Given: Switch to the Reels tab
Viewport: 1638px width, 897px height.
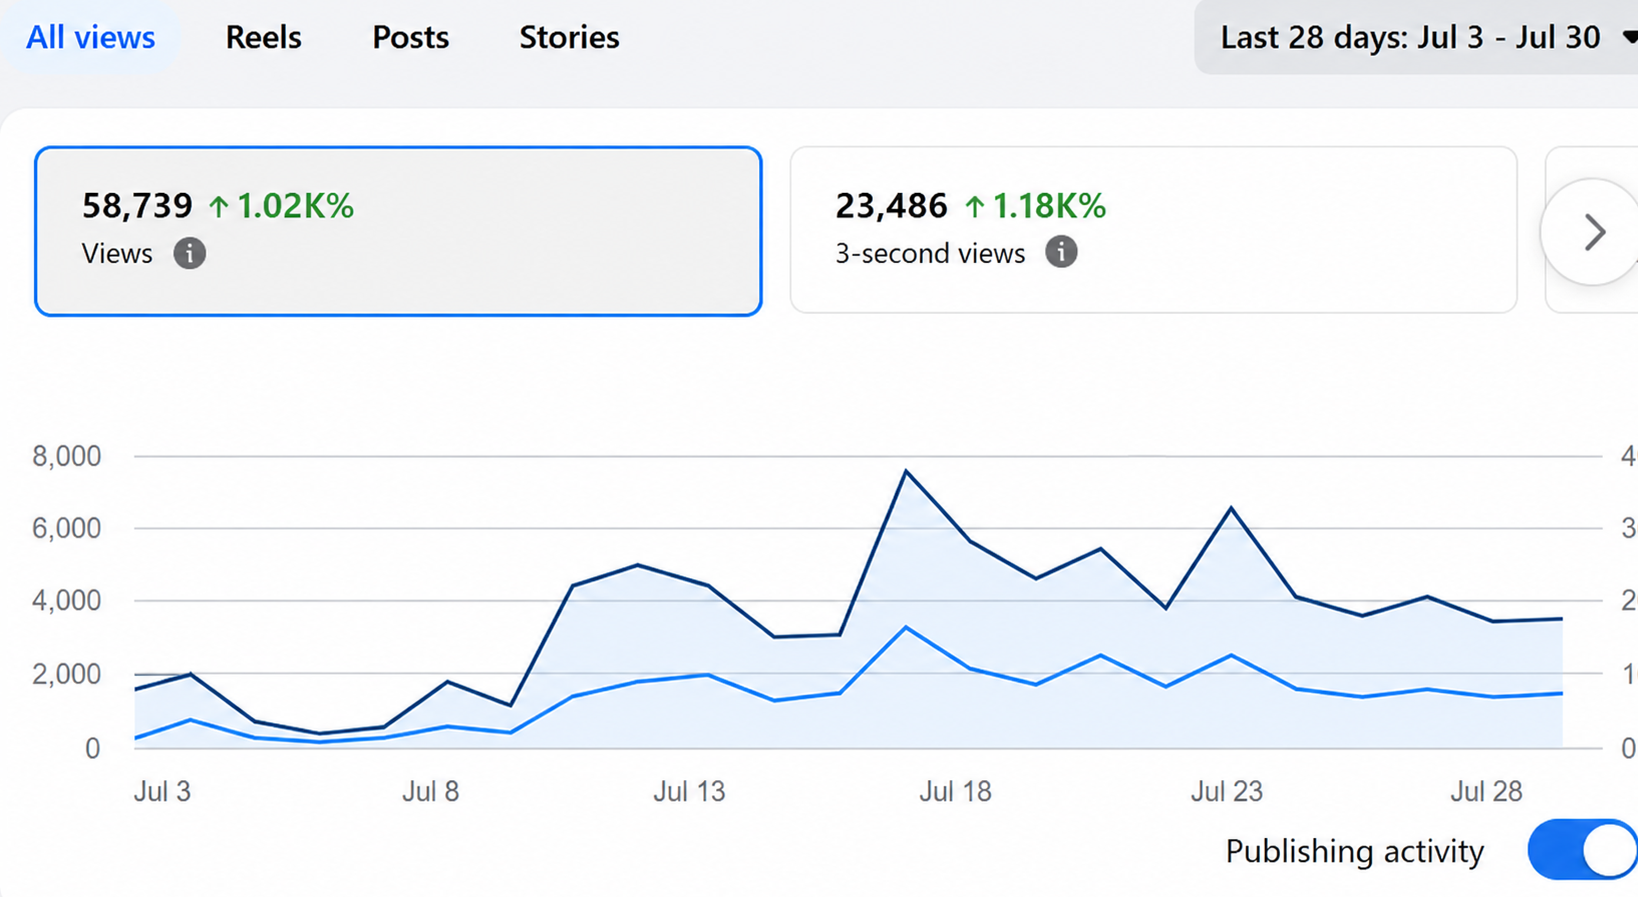Looking at the screenshot, I should point(263,37).
